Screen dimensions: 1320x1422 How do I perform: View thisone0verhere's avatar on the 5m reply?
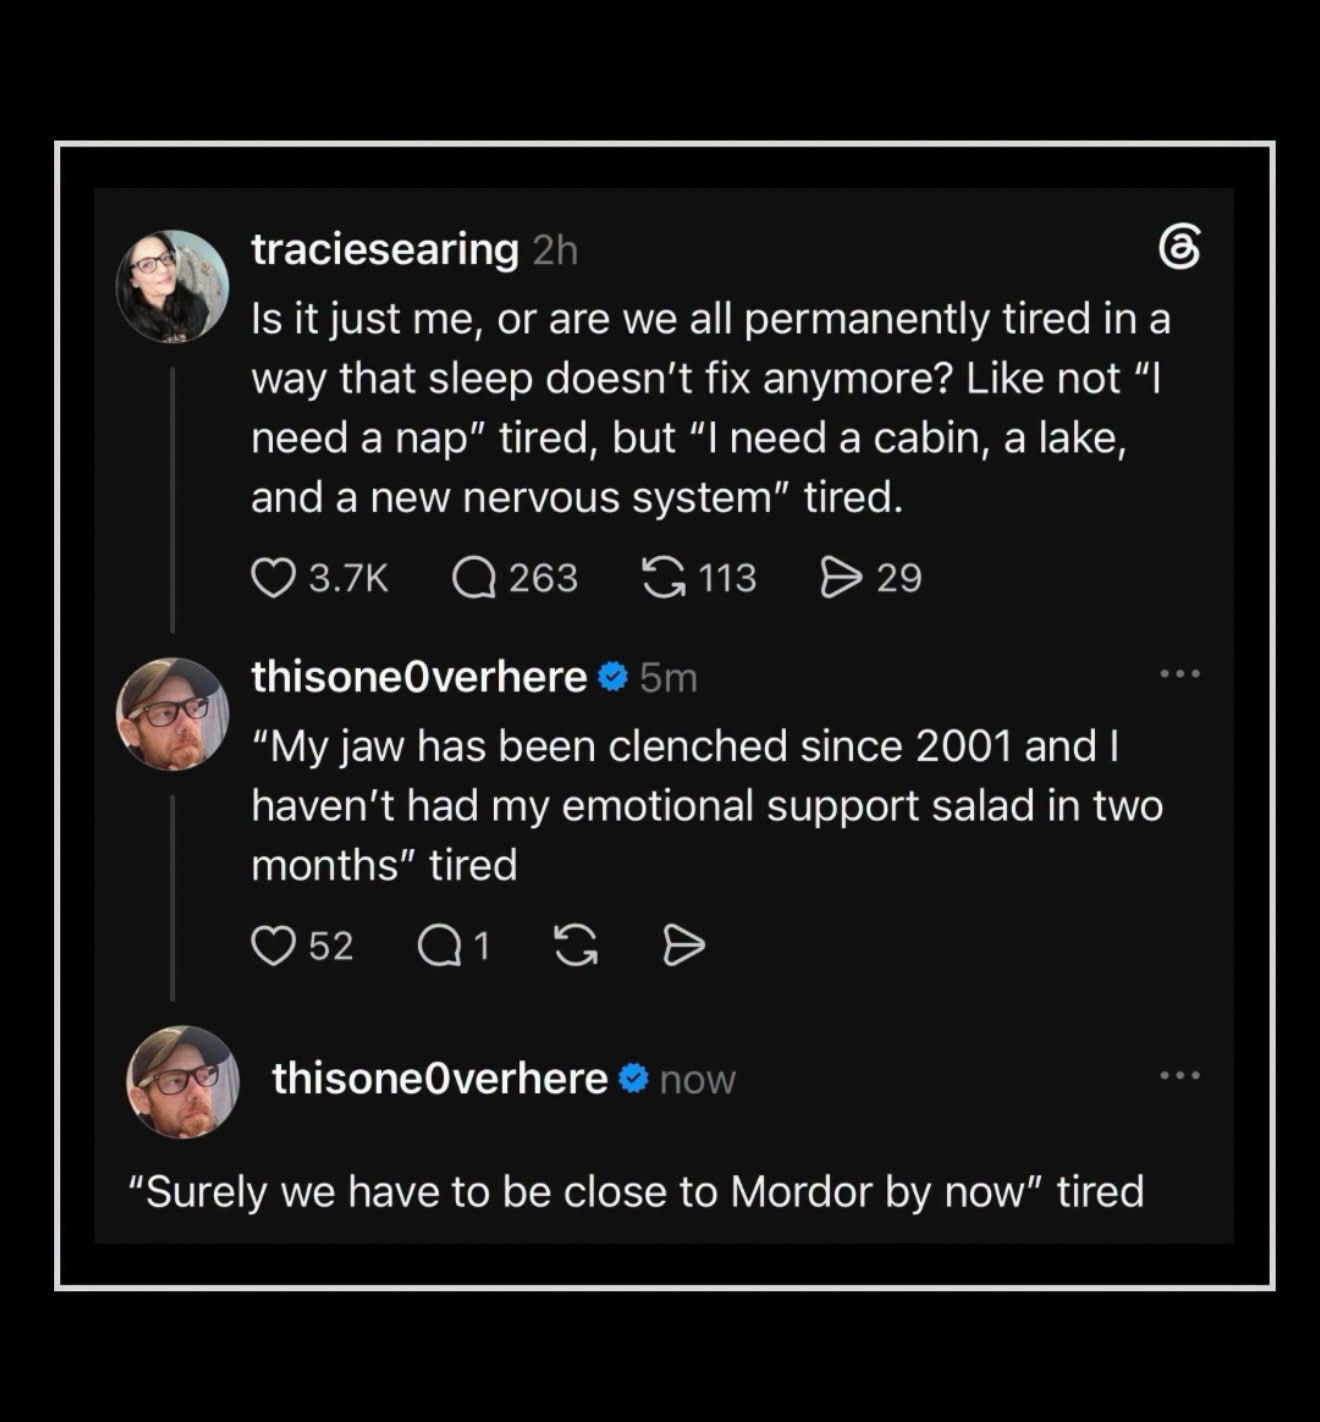[x=173, y=714]
